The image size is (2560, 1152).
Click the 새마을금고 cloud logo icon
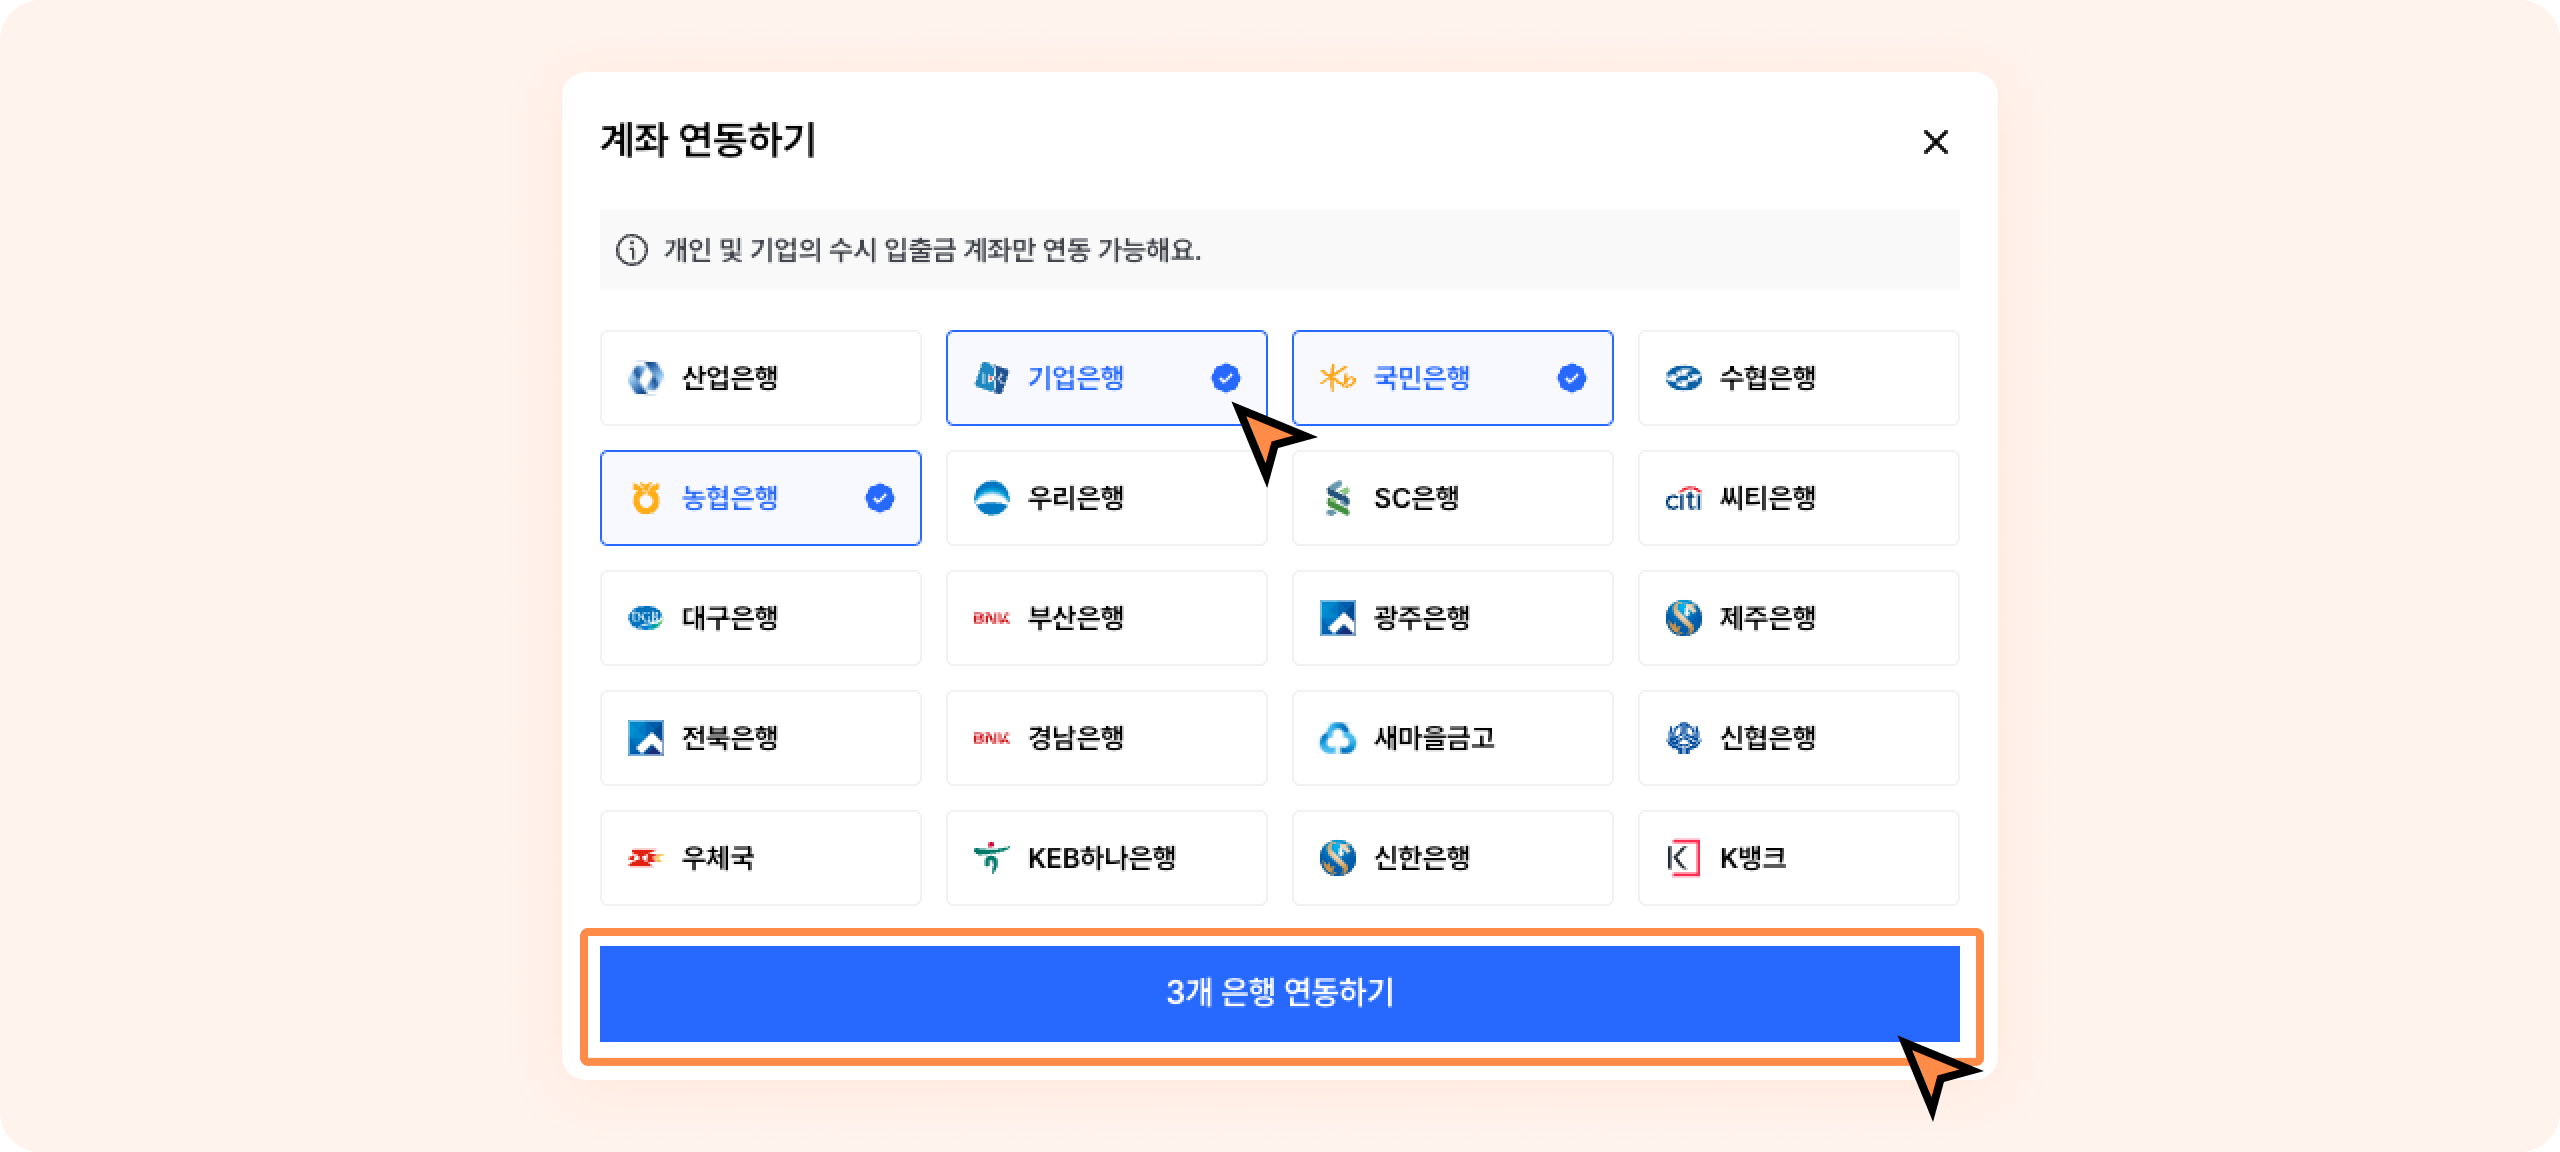click(1337, 738)
